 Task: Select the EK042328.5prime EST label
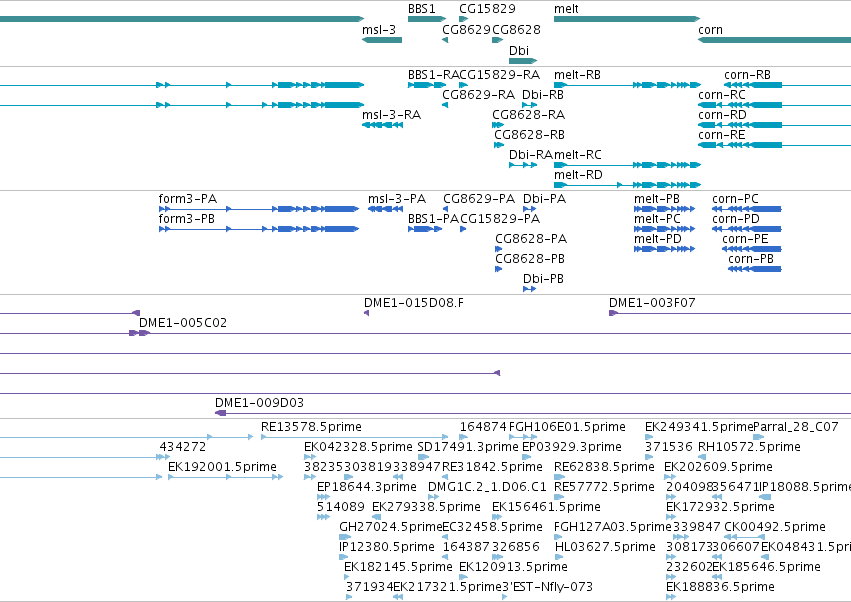coord(358,447)
